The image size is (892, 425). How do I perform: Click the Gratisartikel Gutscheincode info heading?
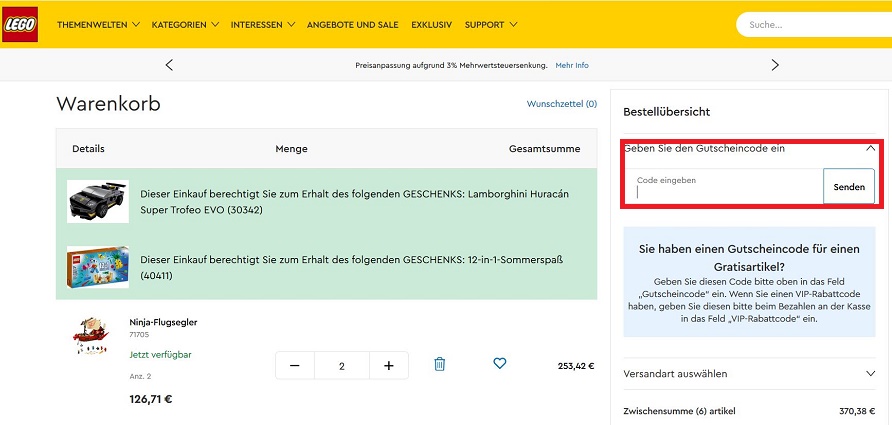749,258
